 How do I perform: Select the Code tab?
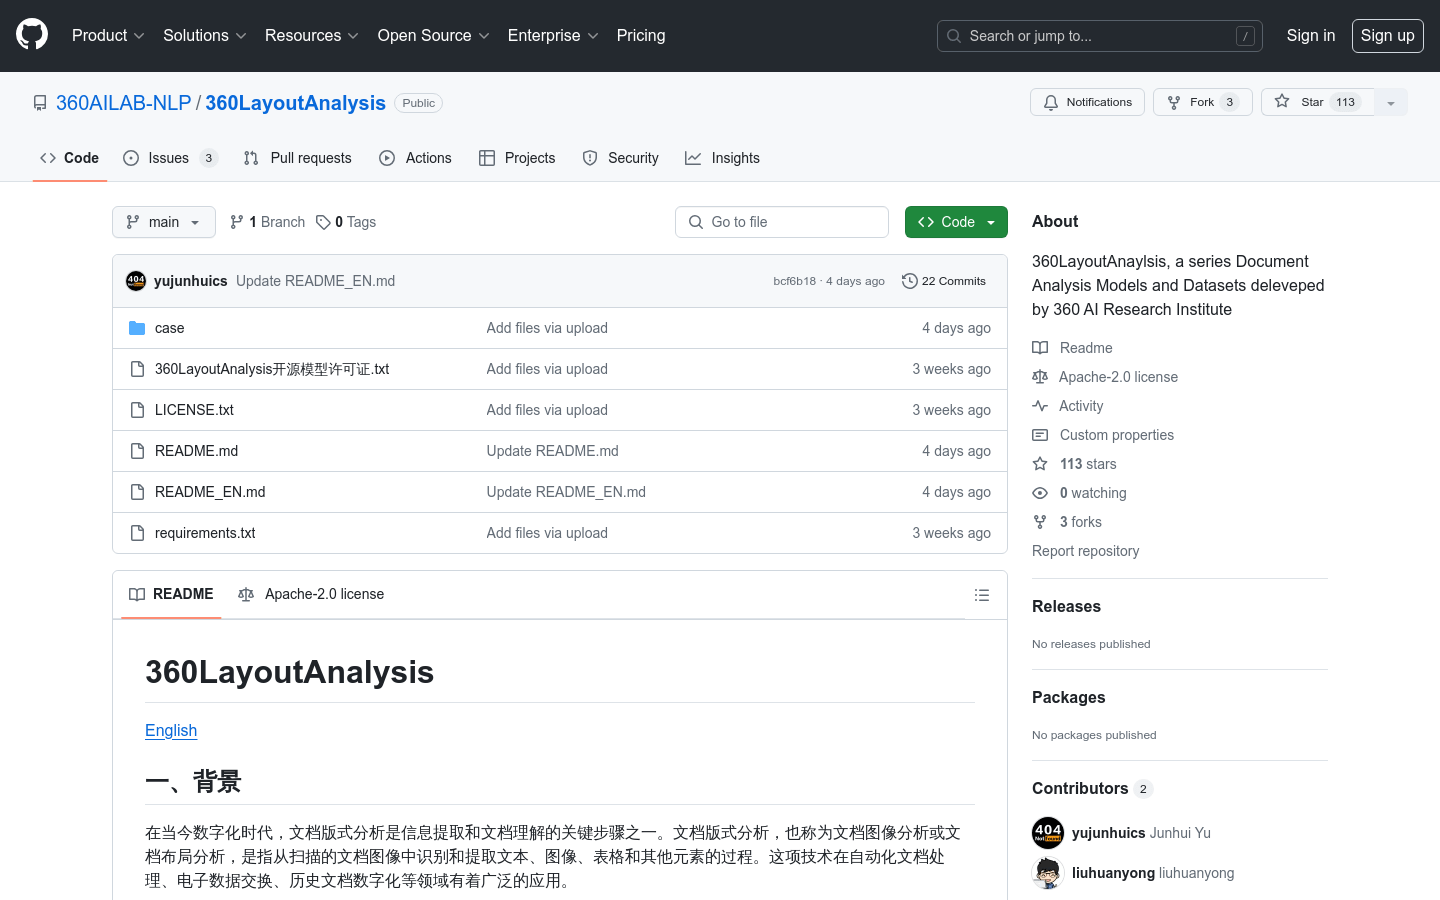tap(70, 158)
